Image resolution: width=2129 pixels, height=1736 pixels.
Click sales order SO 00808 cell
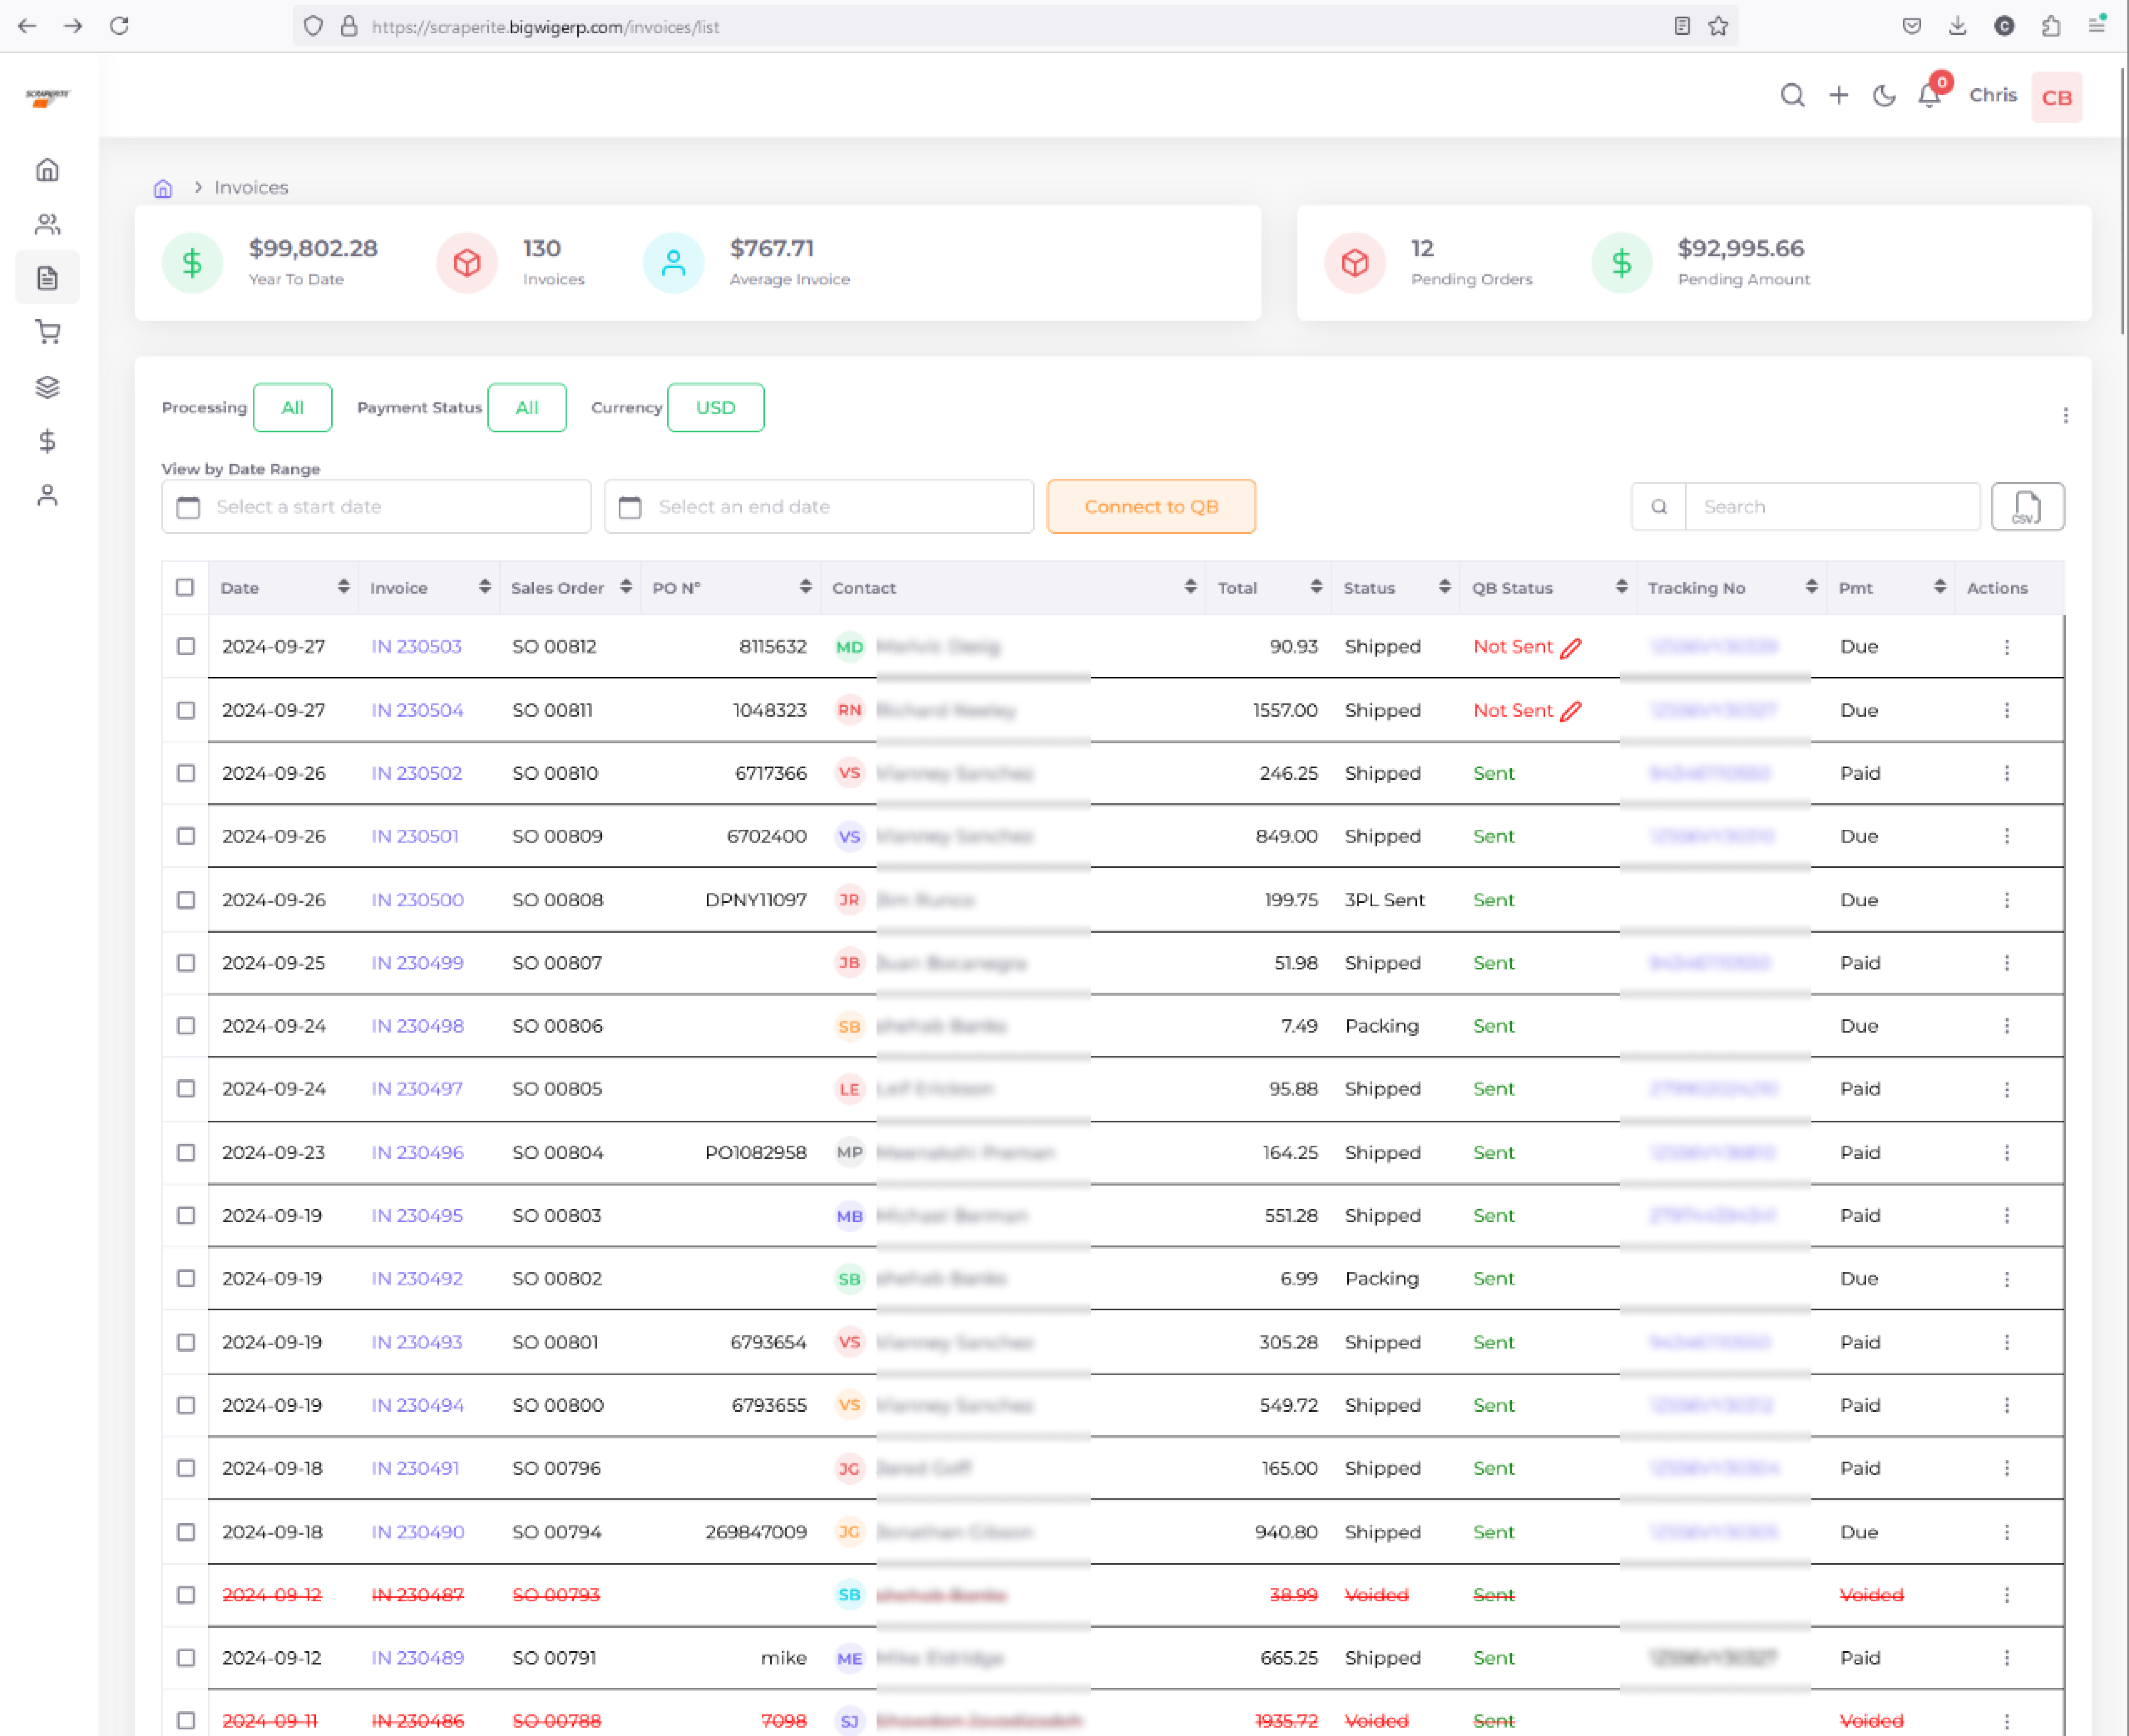click(x=557, y=900)
